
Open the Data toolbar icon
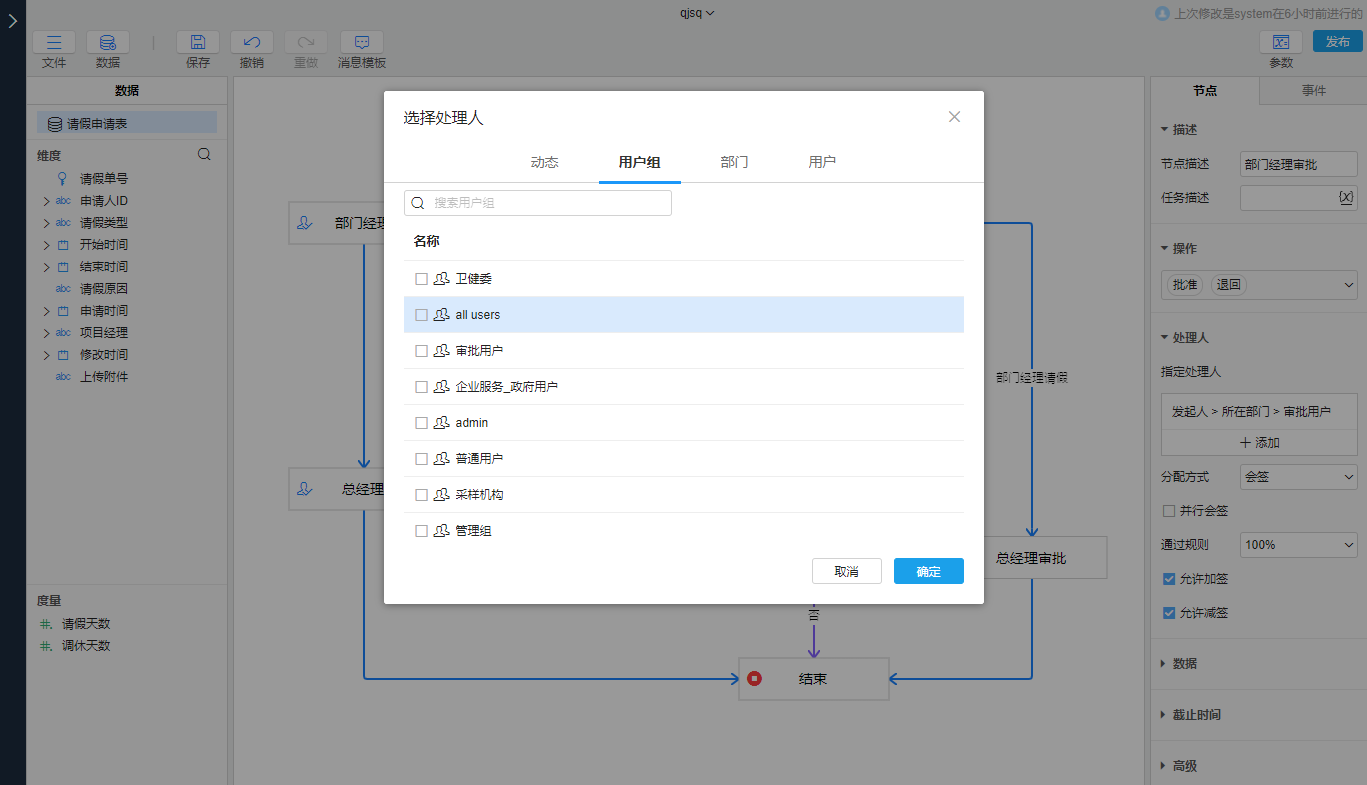(x=108, y=42)
